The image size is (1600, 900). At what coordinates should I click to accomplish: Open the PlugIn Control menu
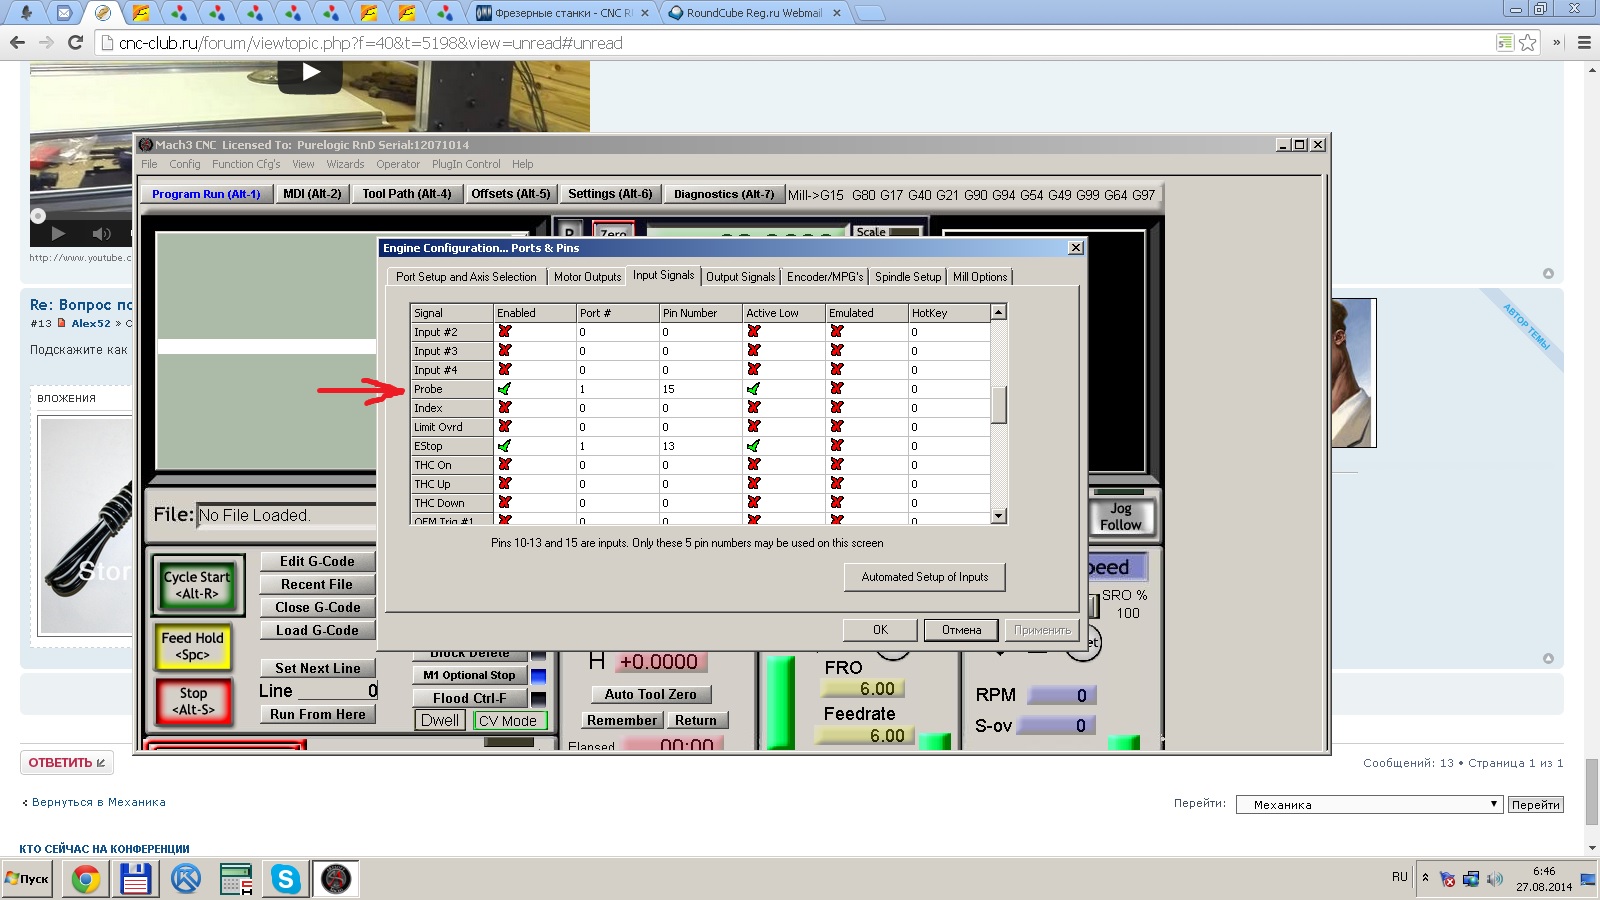466,164
